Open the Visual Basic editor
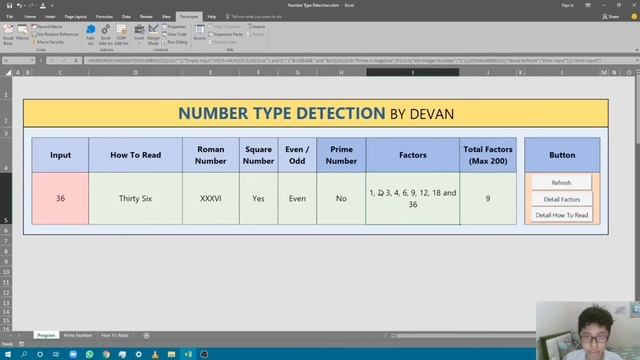This screenshot has width=640, height=360. tap(8, 34)
